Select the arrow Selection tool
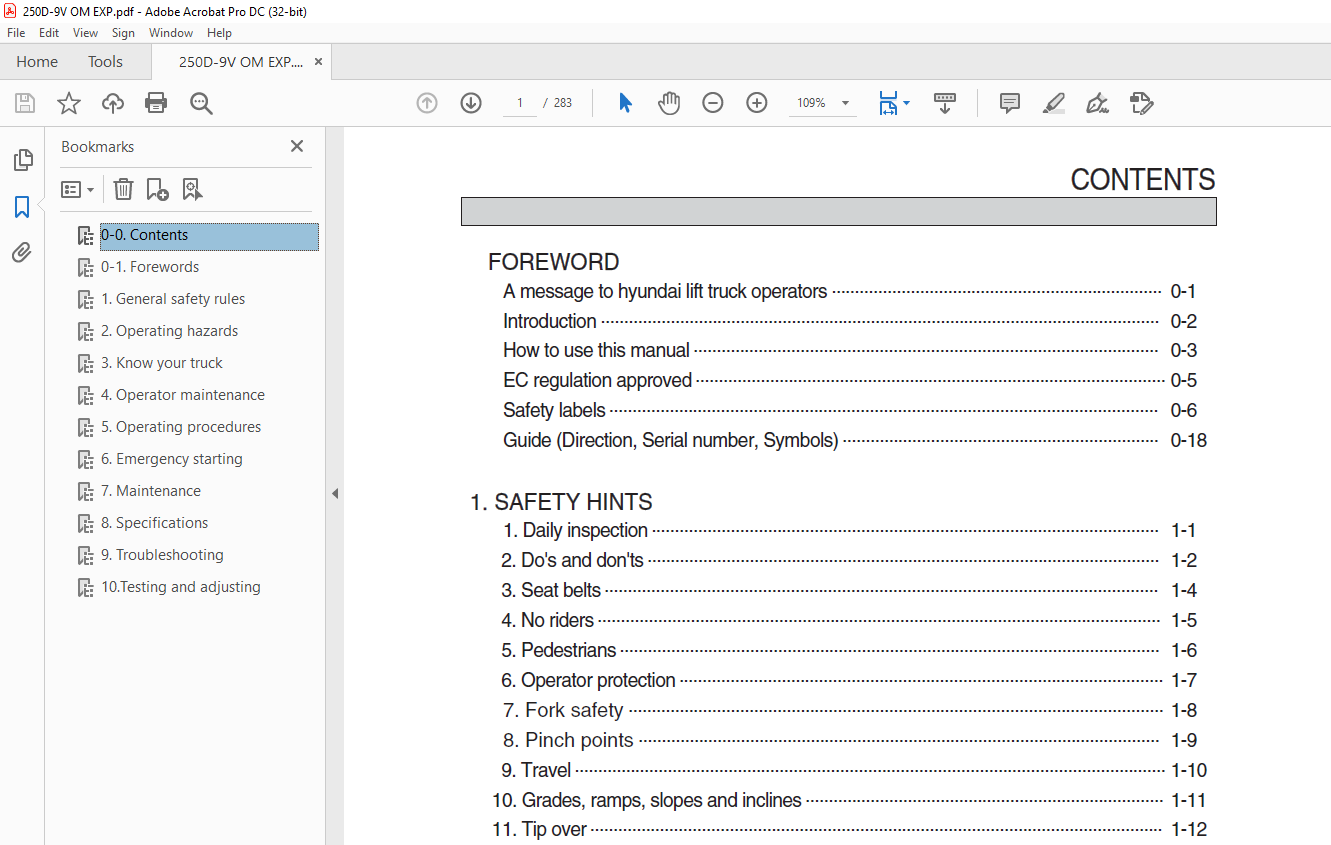Screen dimensions: 1331x845 pyautogui.click(x=625, y=103)
